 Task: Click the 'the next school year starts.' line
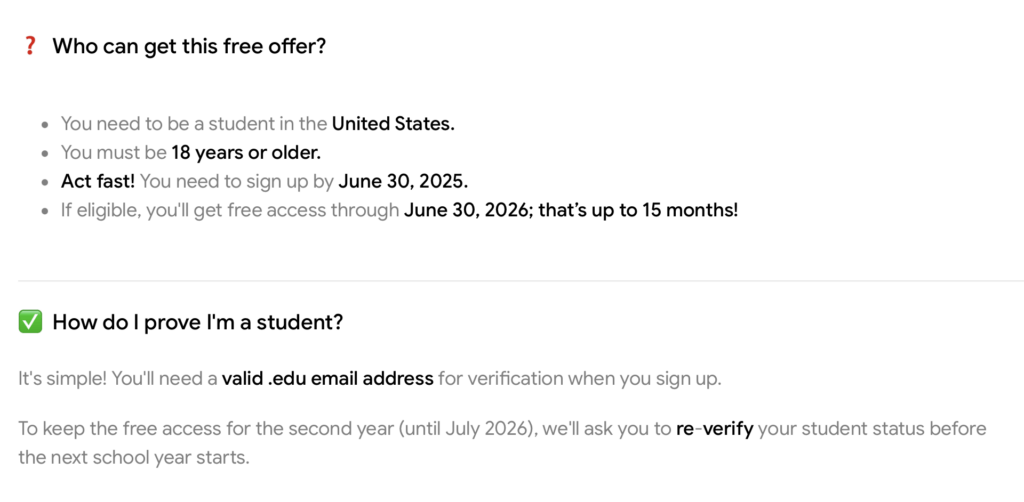point(134,458)
